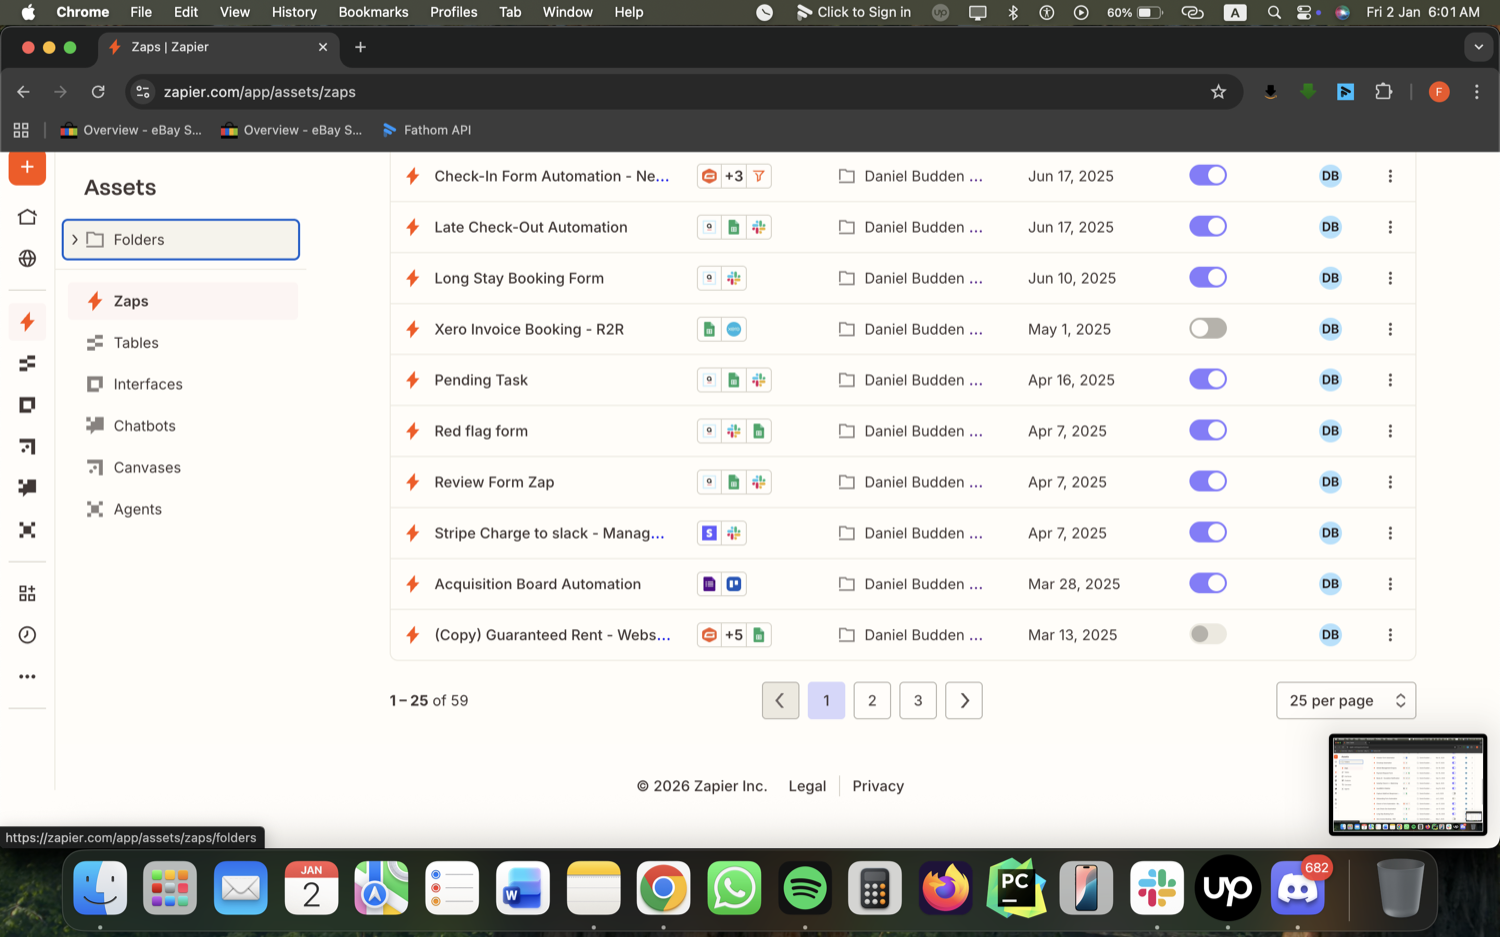
Task: Open Spotify from the Dock
Action: click(x=805, y=888)
